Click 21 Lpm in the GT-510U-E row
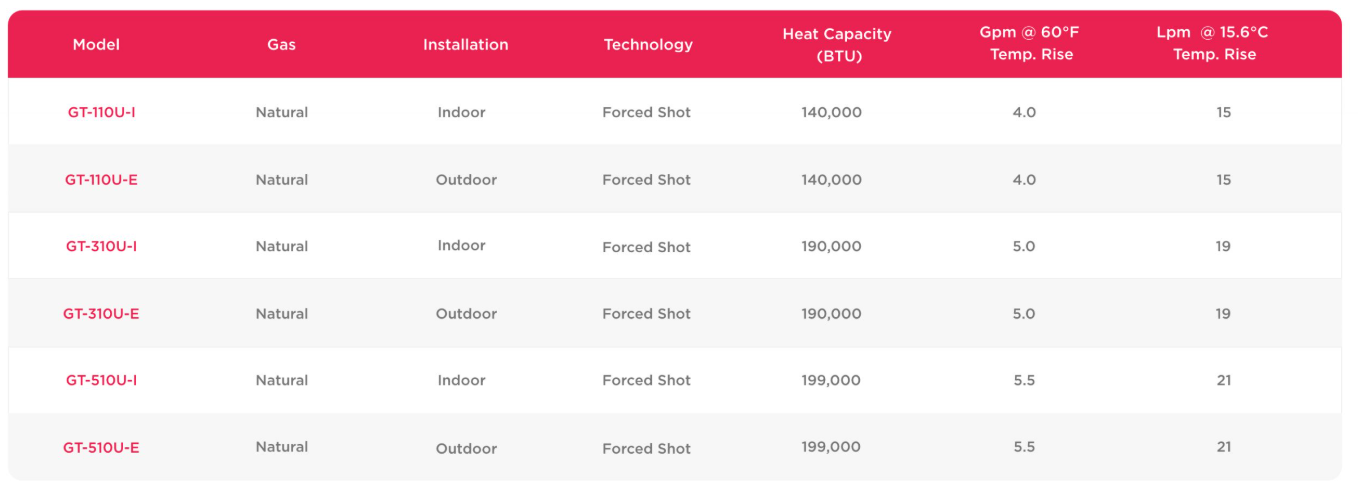This screenshot has height=497, width=1358. [1224, 447]
